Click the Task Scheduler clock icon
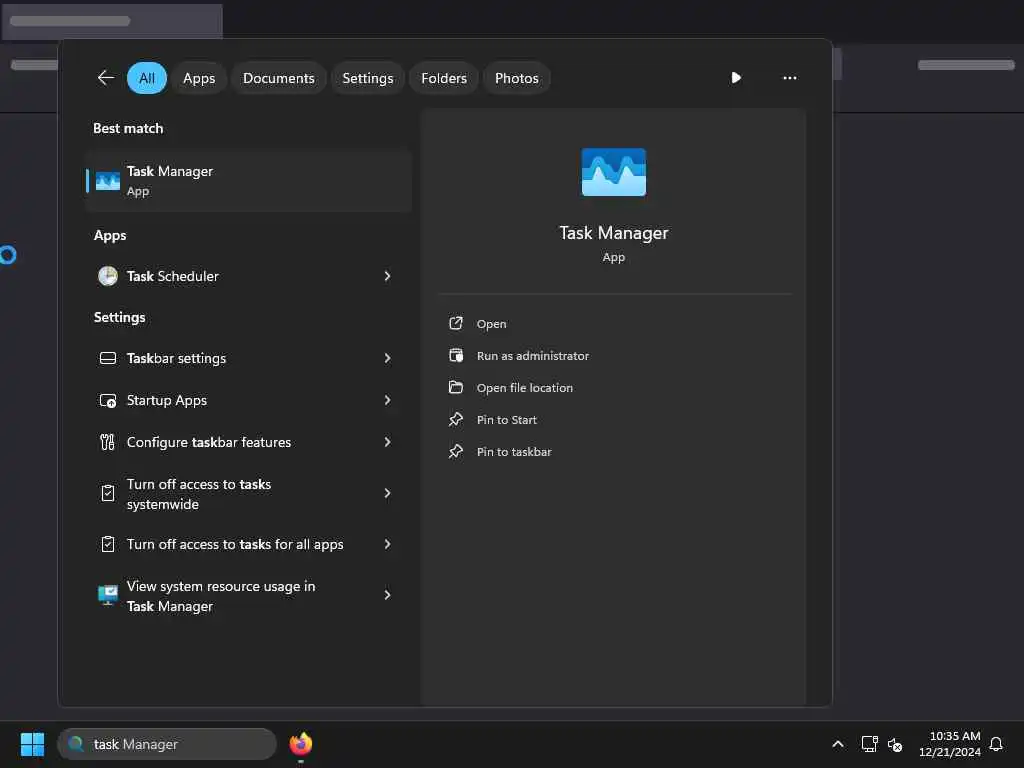The height and width of the screenshot is (768, 1024). coord(108,276)
